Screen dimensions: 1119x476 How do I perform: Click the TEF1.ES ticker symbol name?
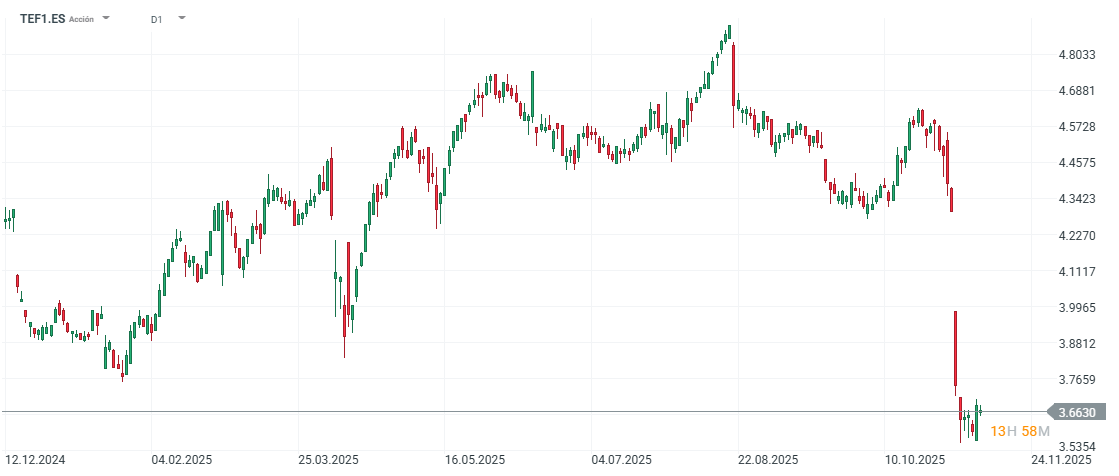[42, 18]
